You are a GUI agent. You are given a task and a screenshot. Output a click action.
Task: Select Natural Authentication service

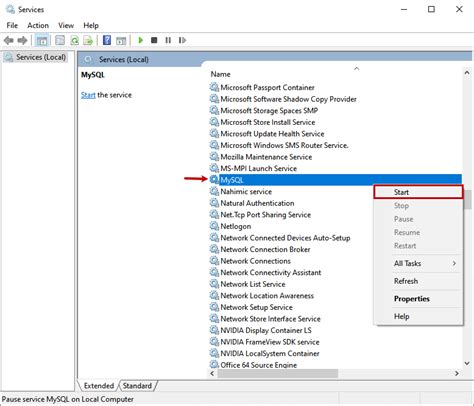pos(257,203)
